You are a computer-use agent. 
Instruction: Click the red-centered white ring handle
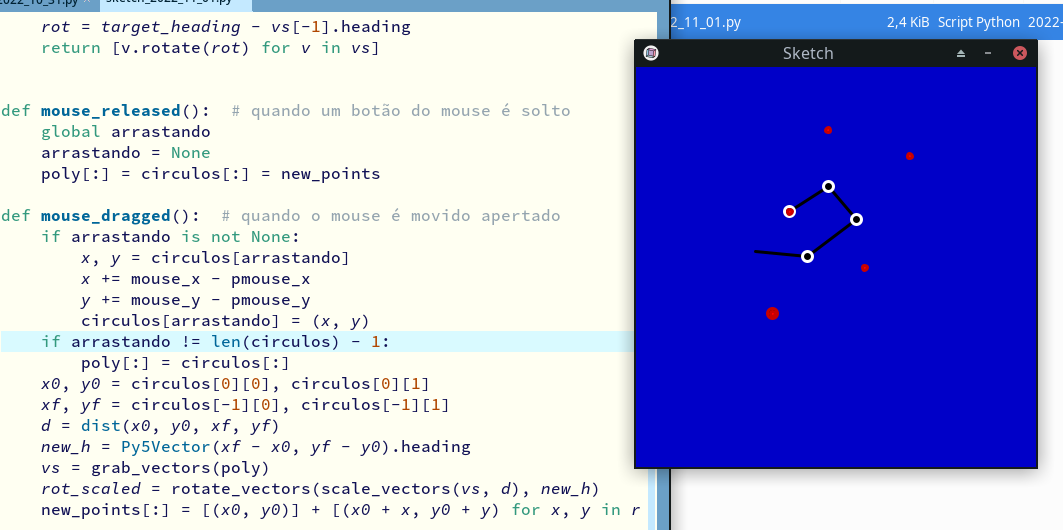(790, 211)
